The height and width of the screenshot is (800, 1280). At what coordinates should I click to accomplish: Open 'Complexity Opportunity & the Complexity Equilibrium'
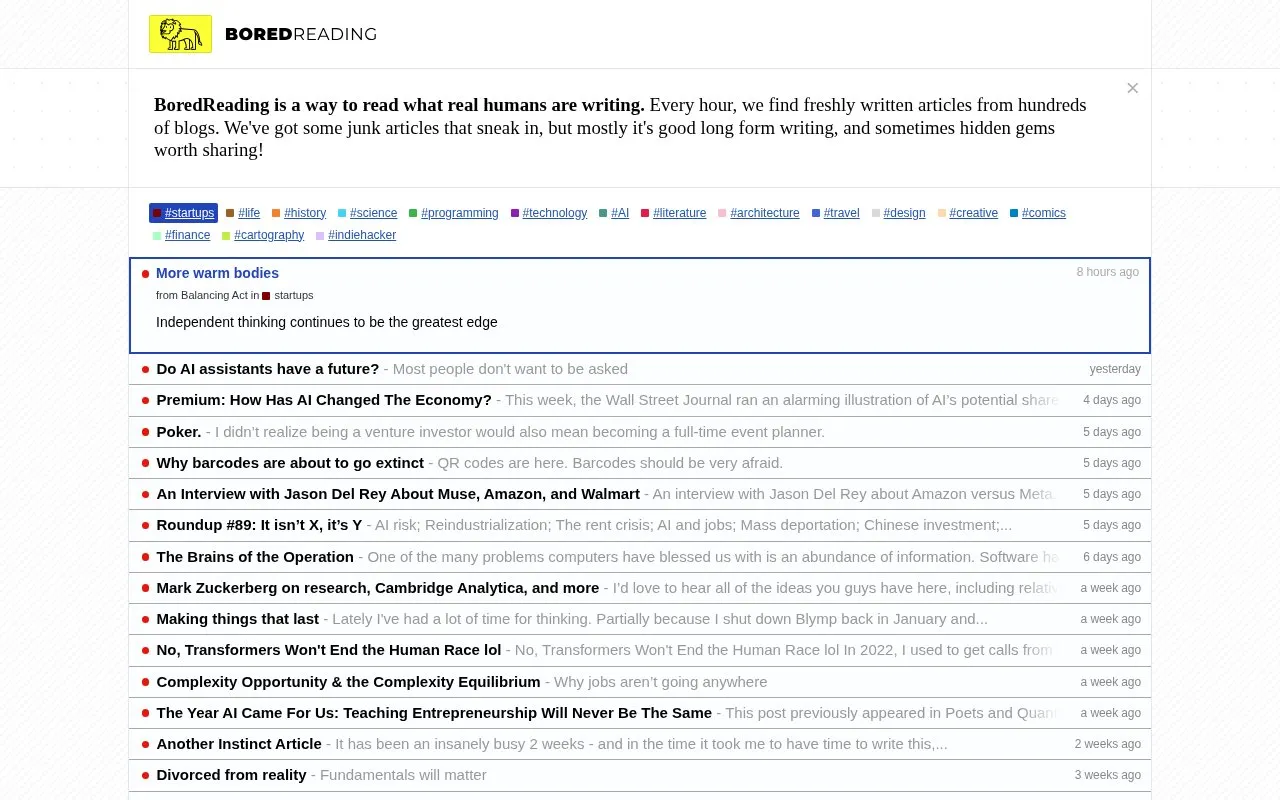(348, 682)
